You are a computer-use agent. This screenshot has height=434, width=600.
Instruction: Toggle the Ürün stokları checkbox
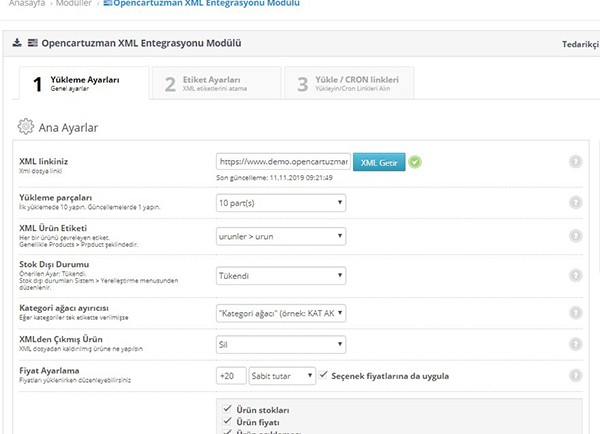click(x=227, y=409)
